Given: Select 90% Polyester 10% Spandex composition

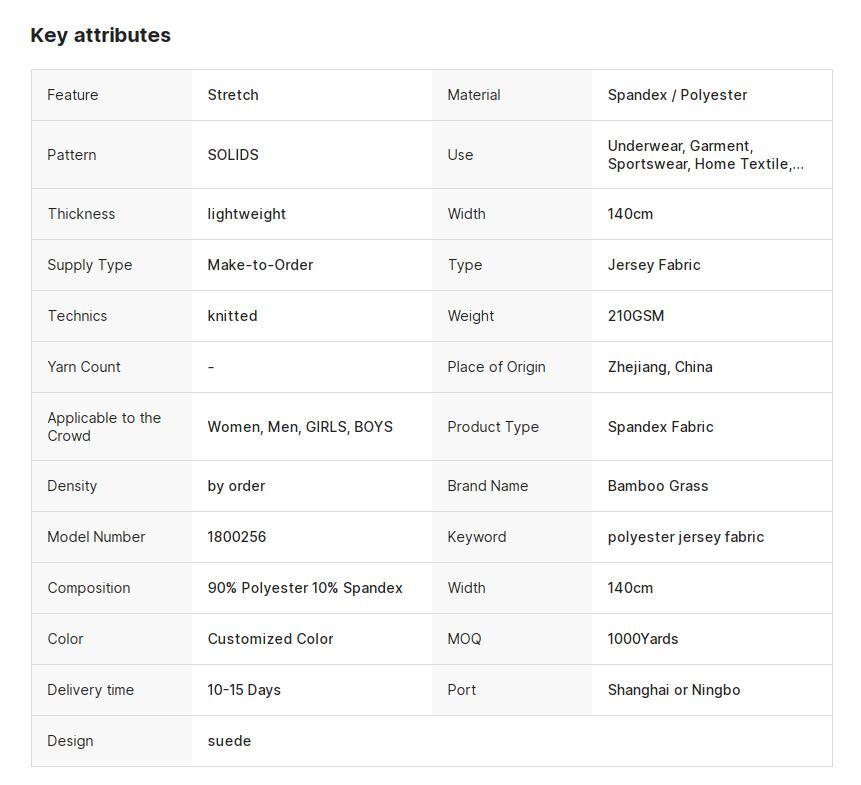Looking at the screenshot, I should coord(305,588).
